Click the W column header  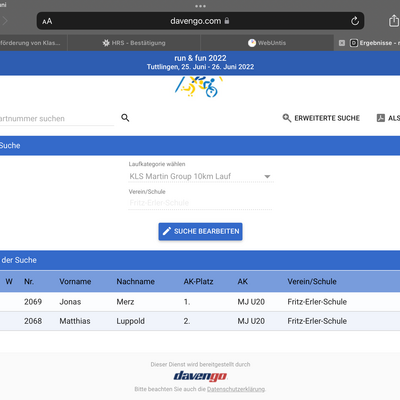(x=9, y=282)
